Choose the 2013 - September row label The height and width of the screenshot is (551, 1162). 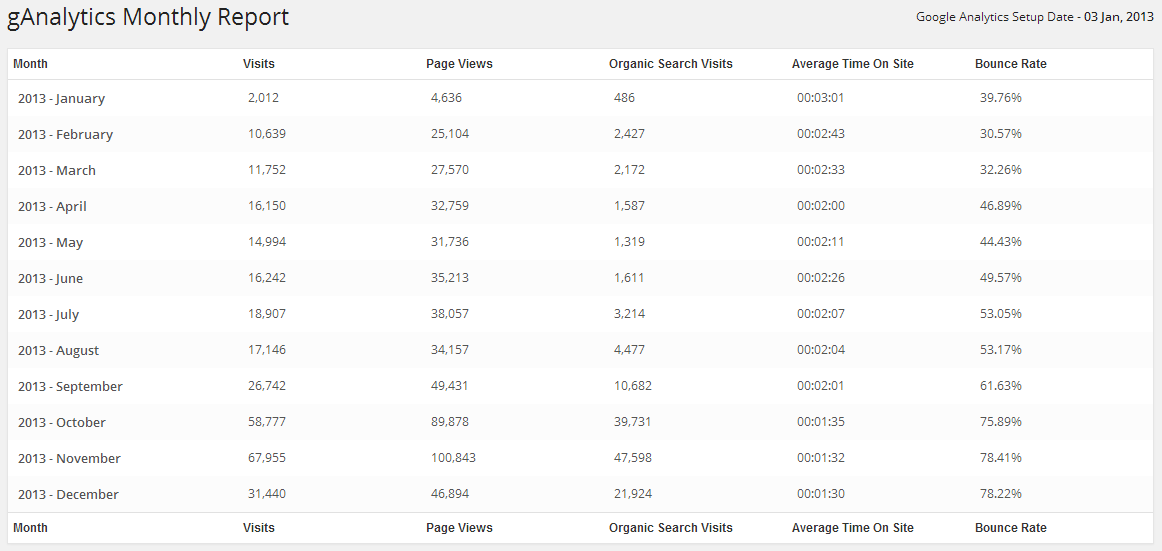pos(70,387)
